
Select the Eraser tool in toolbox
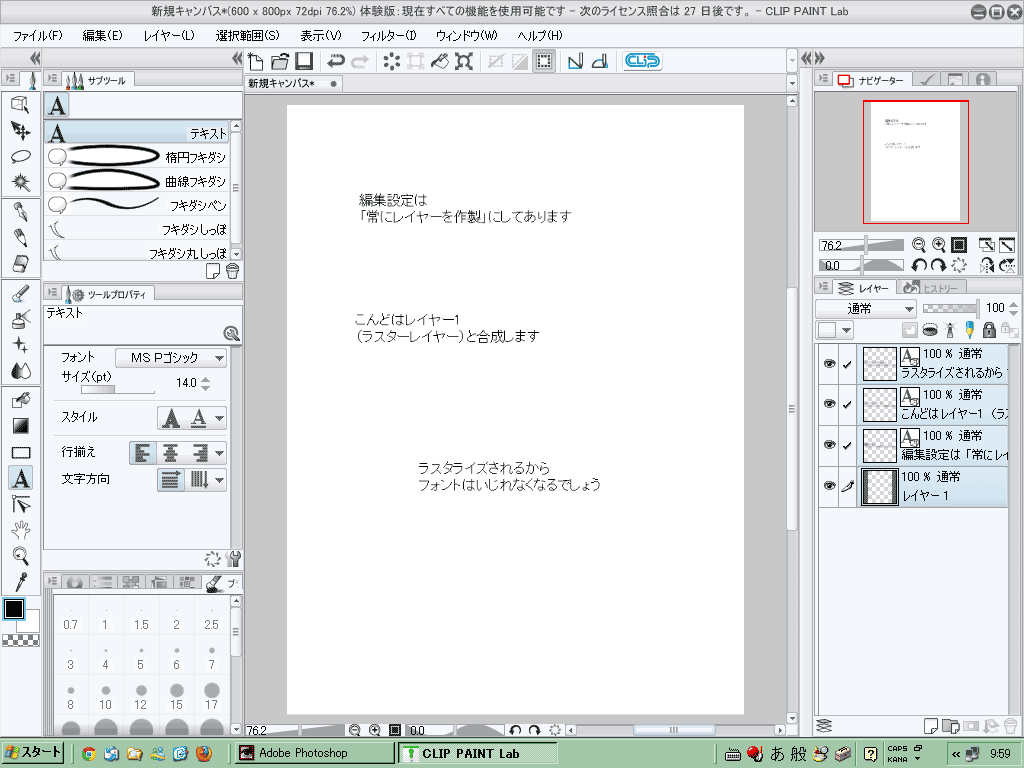coord(20,263)
